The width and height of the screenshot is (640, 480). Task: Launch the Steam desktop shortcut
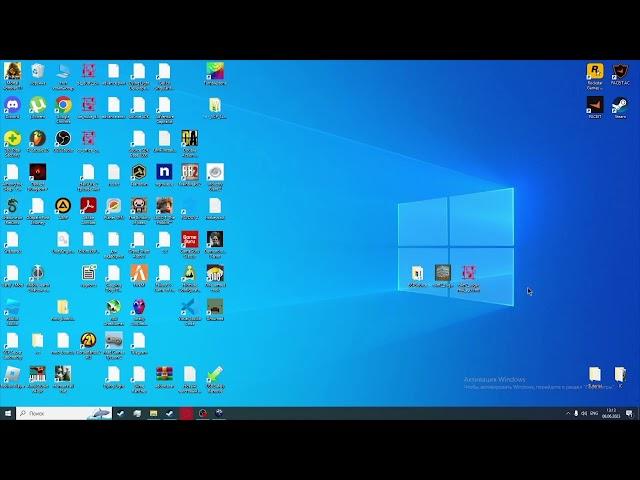click(x=620, y=107)
